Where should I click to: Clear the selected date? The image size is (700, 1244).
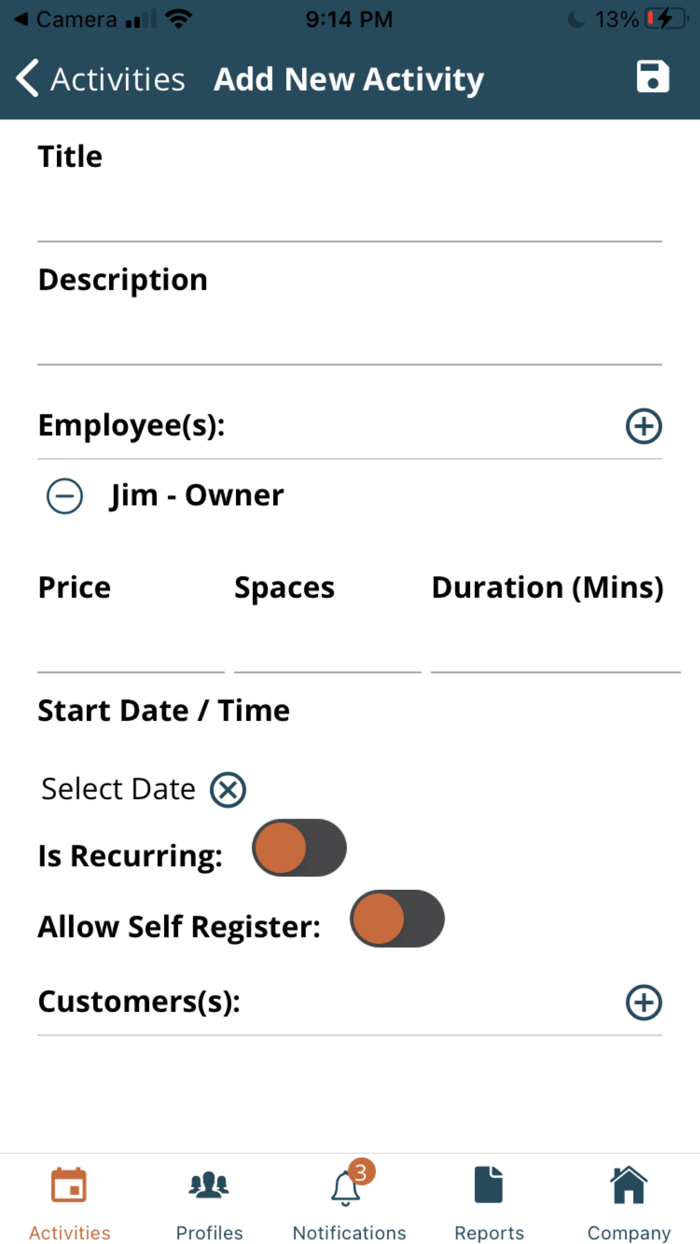(x=228, y=790)
